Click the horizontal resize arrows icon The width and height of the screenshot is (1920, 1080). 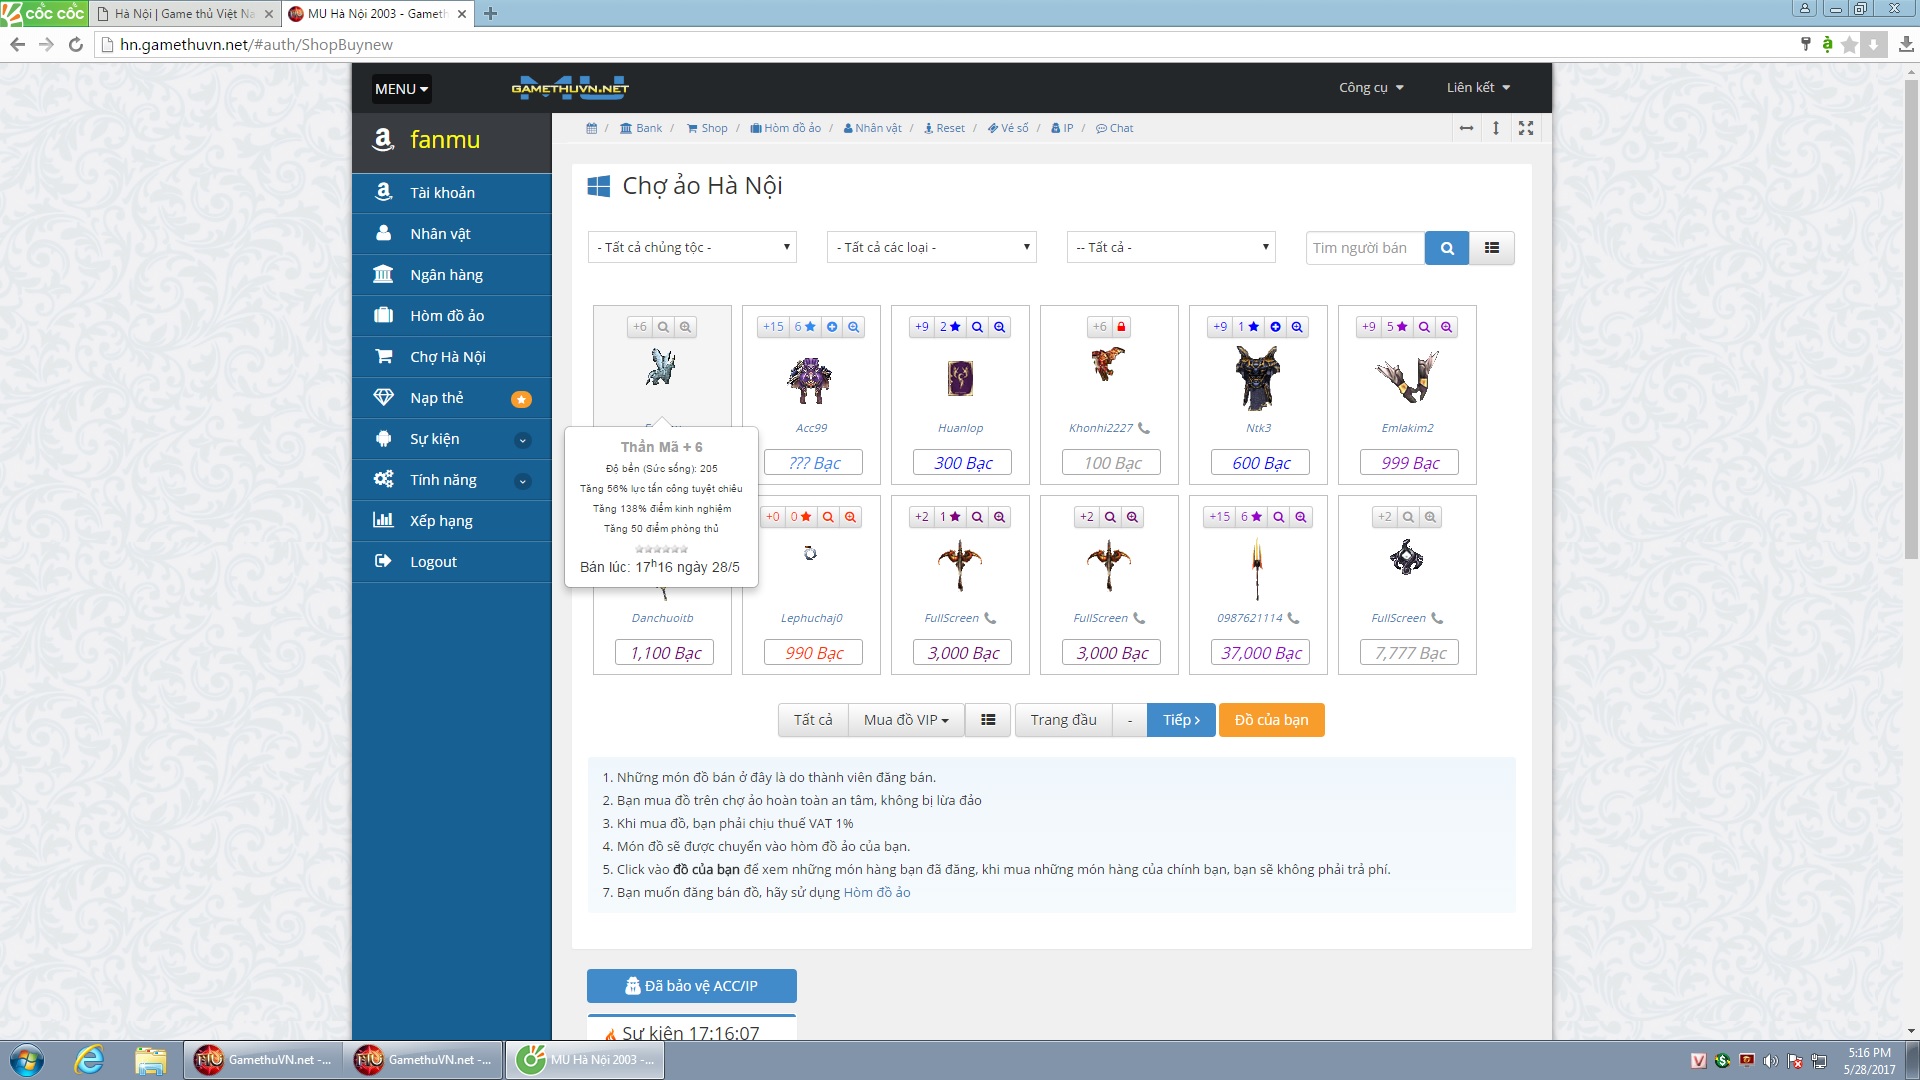[1466, 128]
